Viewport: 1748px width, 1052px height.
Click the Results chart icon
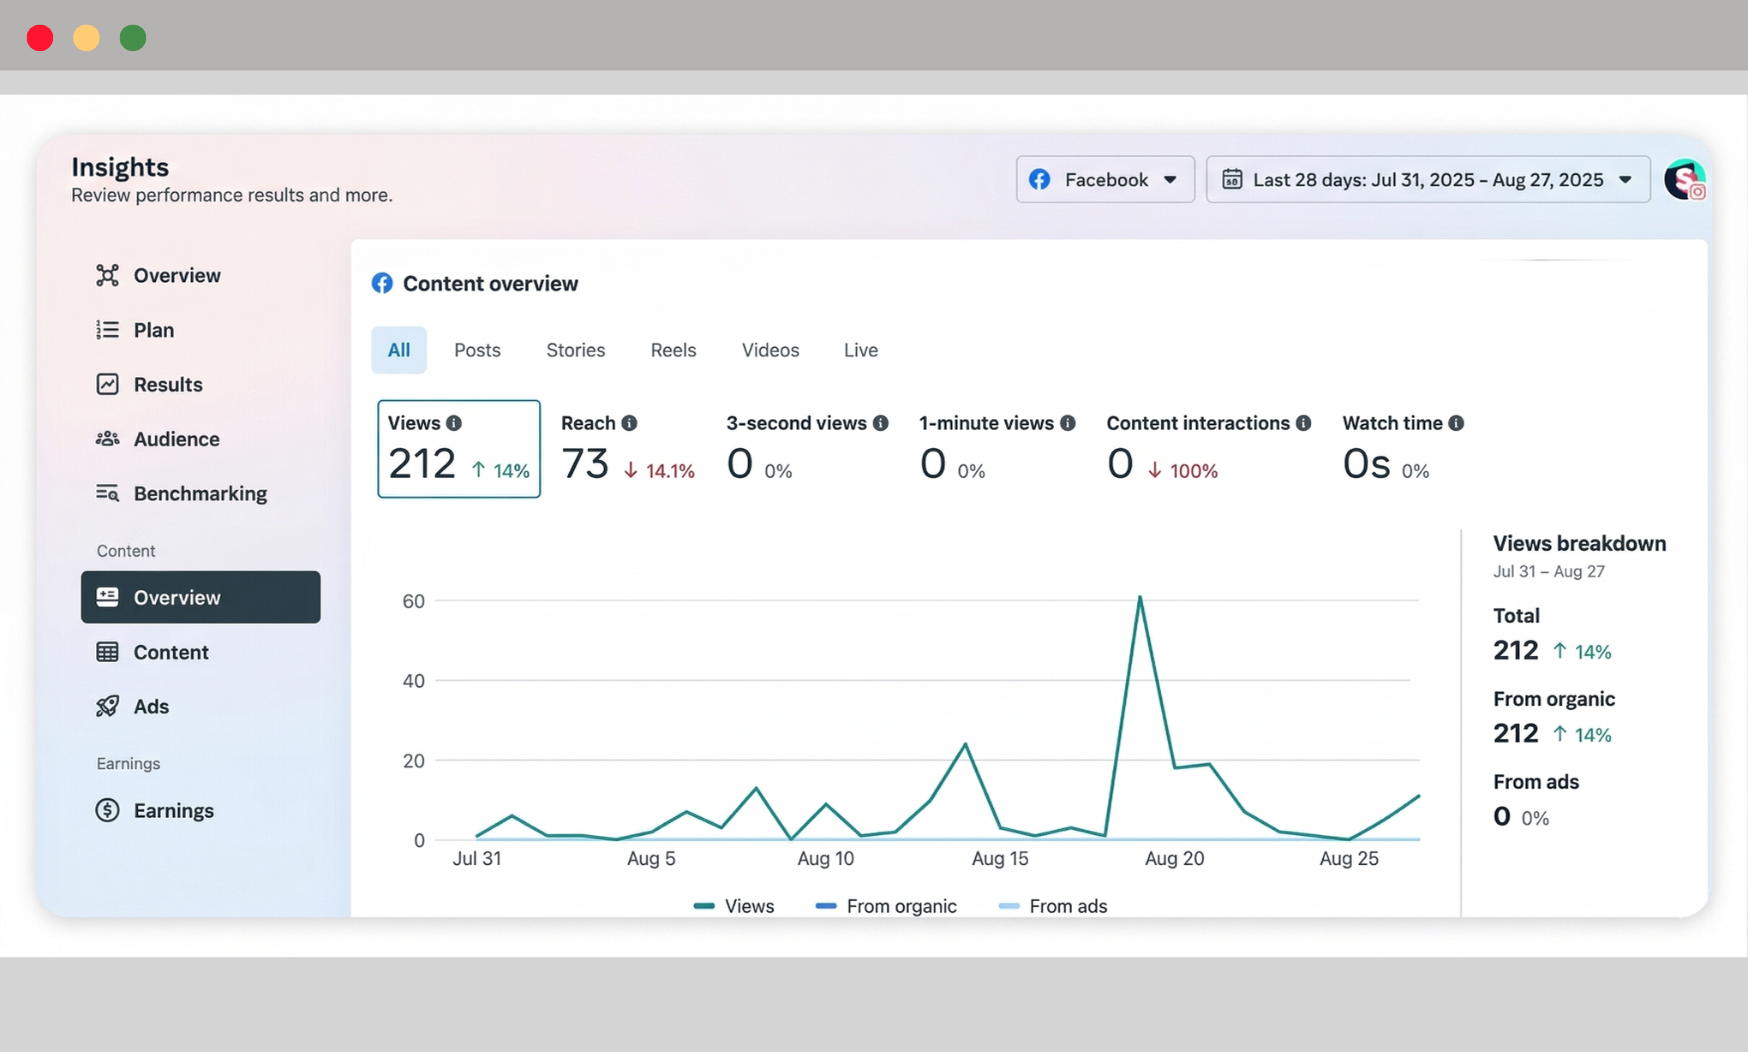pyautogui.click(x=107, y=384)
